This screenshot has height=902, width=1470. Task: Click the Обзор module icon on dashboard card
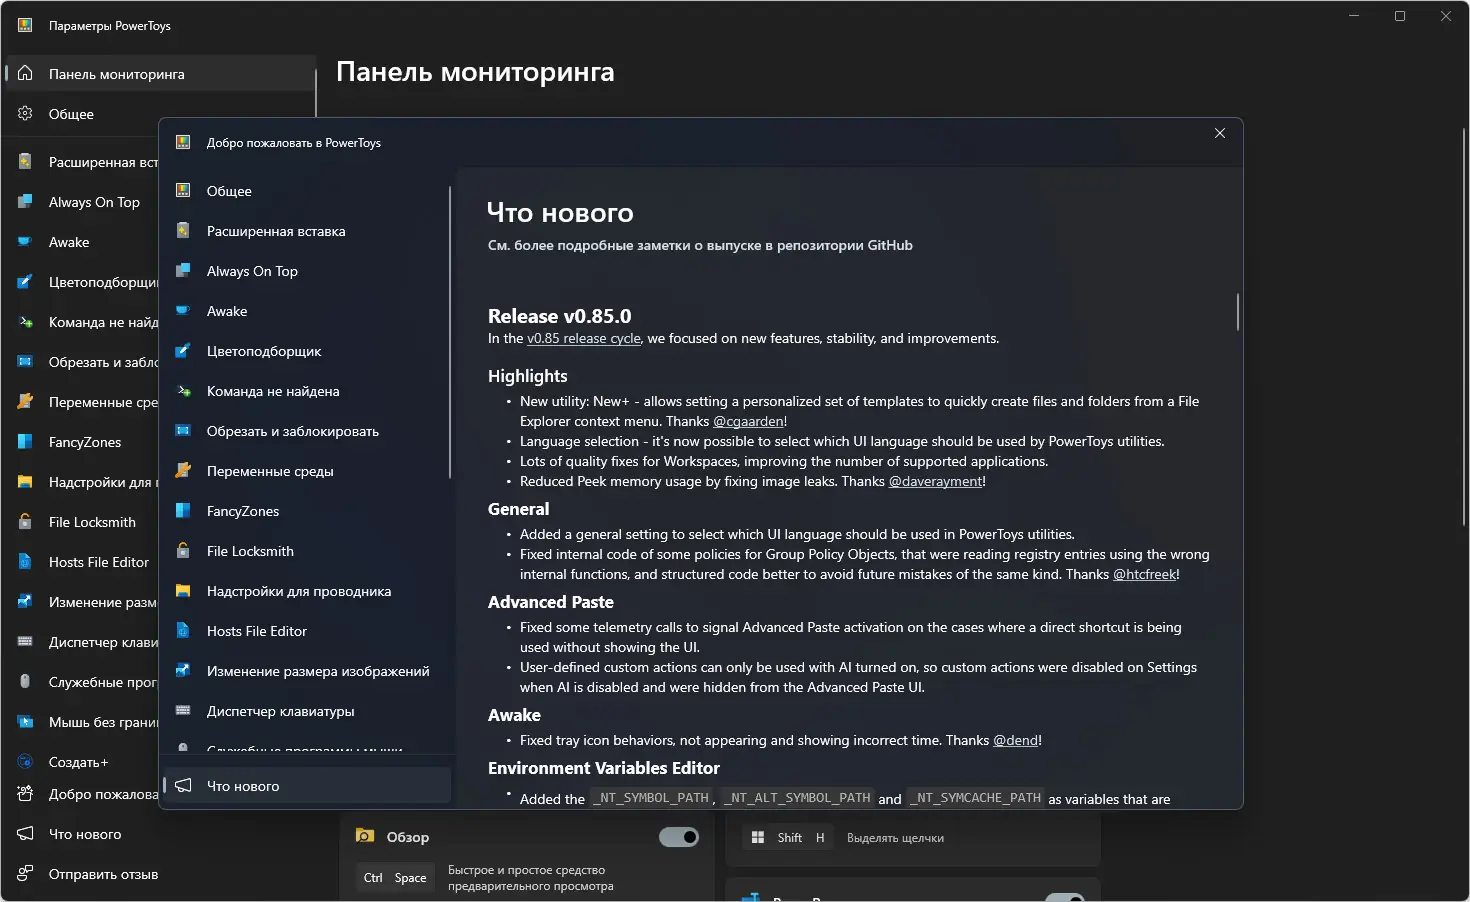coord(365,837)
